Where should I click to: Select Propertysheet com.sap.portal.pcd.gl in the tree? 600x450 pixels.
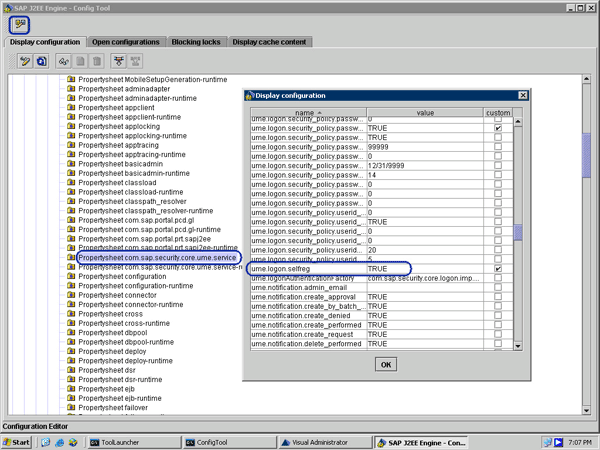click(x=136, y=220)
